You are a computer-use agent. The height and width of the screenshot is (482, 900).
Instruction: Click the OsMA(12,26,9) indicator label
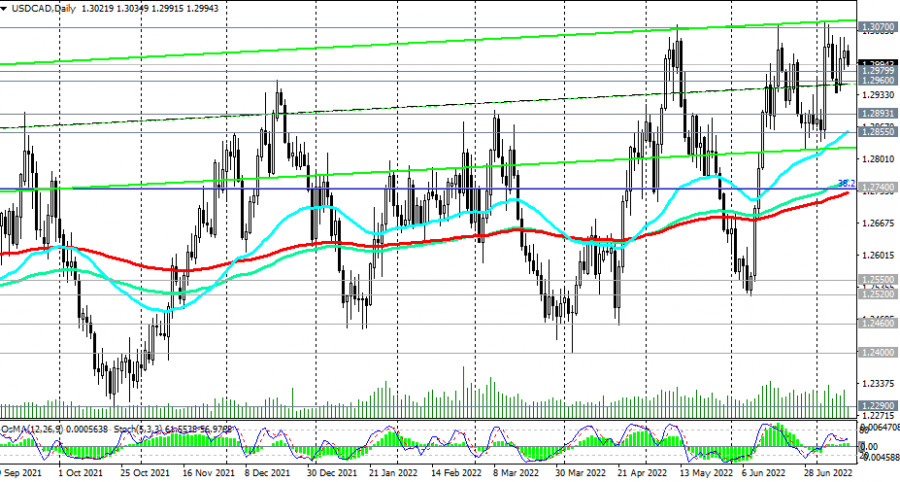point(34,429)
